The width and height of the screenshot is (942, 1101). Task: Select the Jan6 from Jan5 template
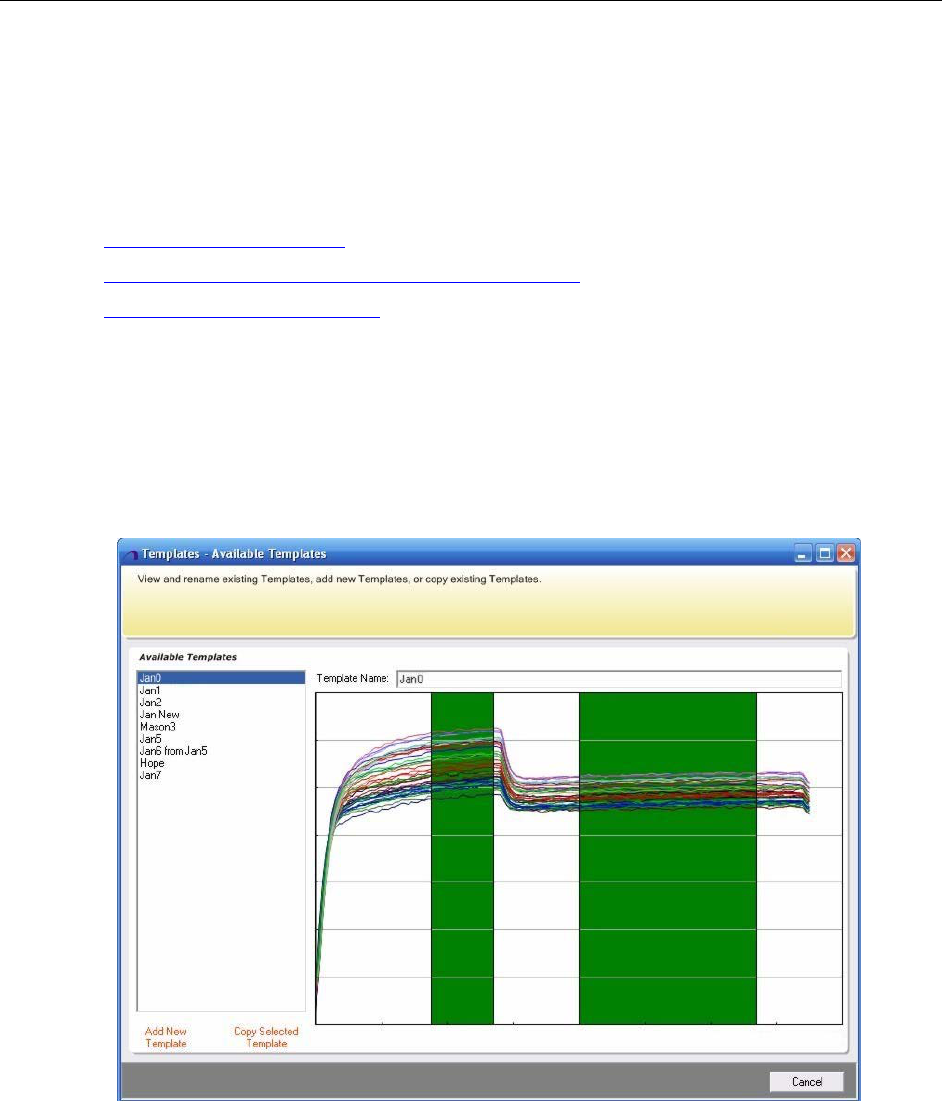pyautogui.click(x=173, y=751)
